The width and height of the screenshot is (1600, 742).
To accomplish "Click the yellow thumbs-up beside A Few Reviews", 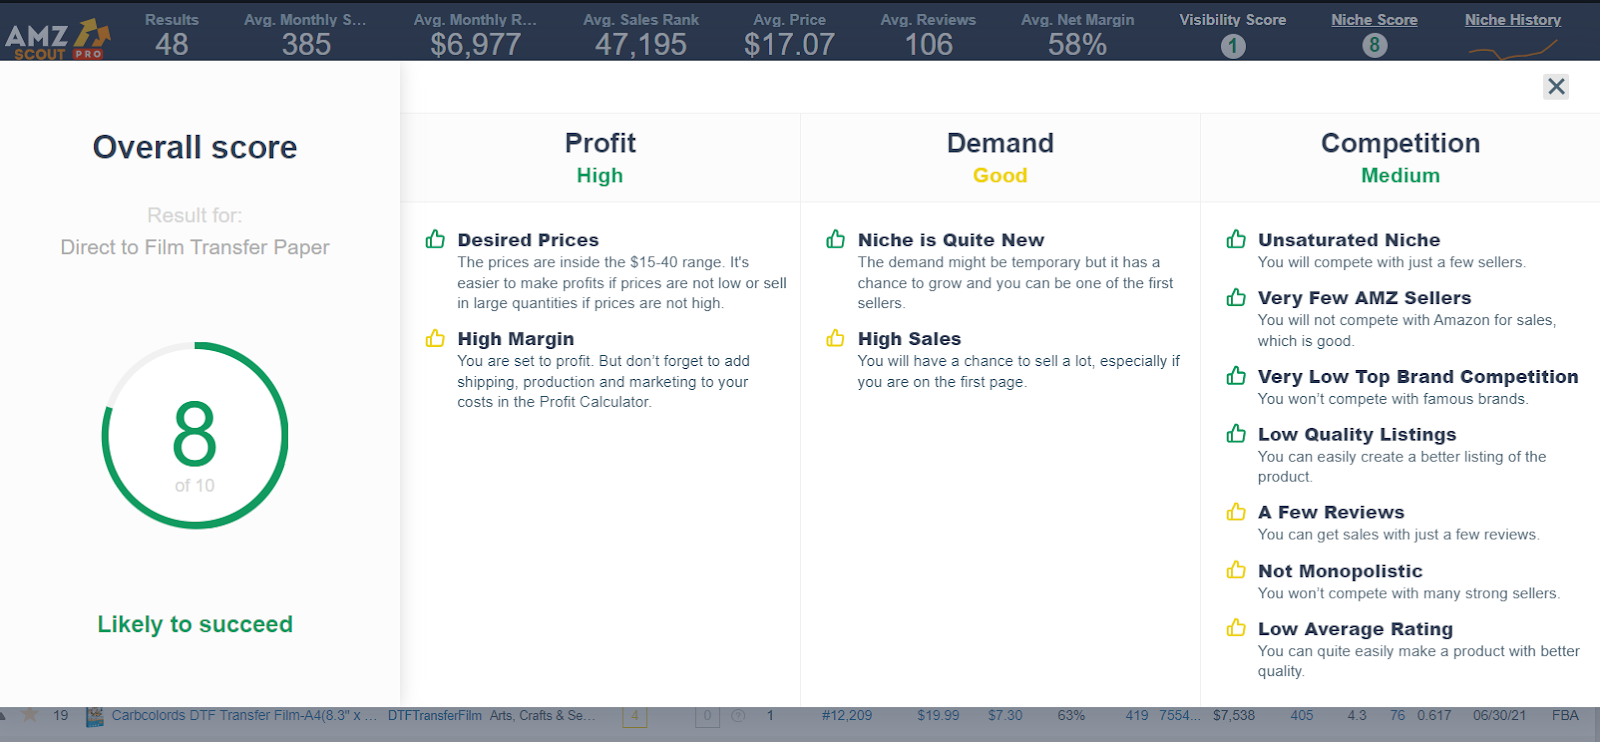I will 1237,512.
